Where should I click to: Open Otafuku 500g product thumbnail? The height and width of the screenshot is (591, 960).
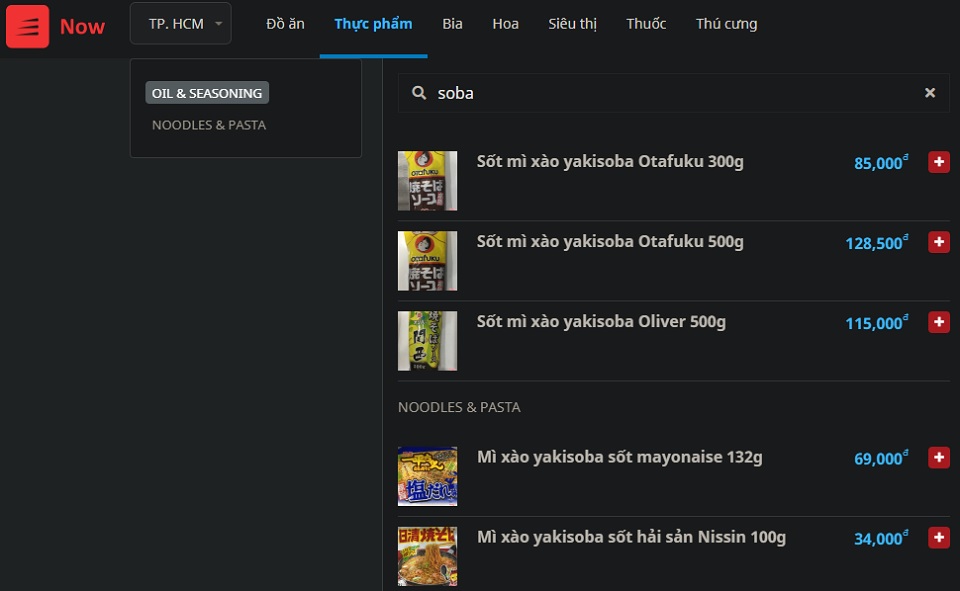pos(427,261)
